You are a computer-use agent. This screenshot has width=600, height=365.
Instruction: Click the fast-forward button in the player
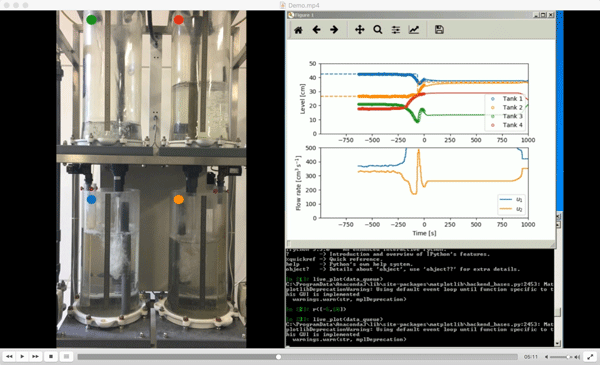click(35, 357)
